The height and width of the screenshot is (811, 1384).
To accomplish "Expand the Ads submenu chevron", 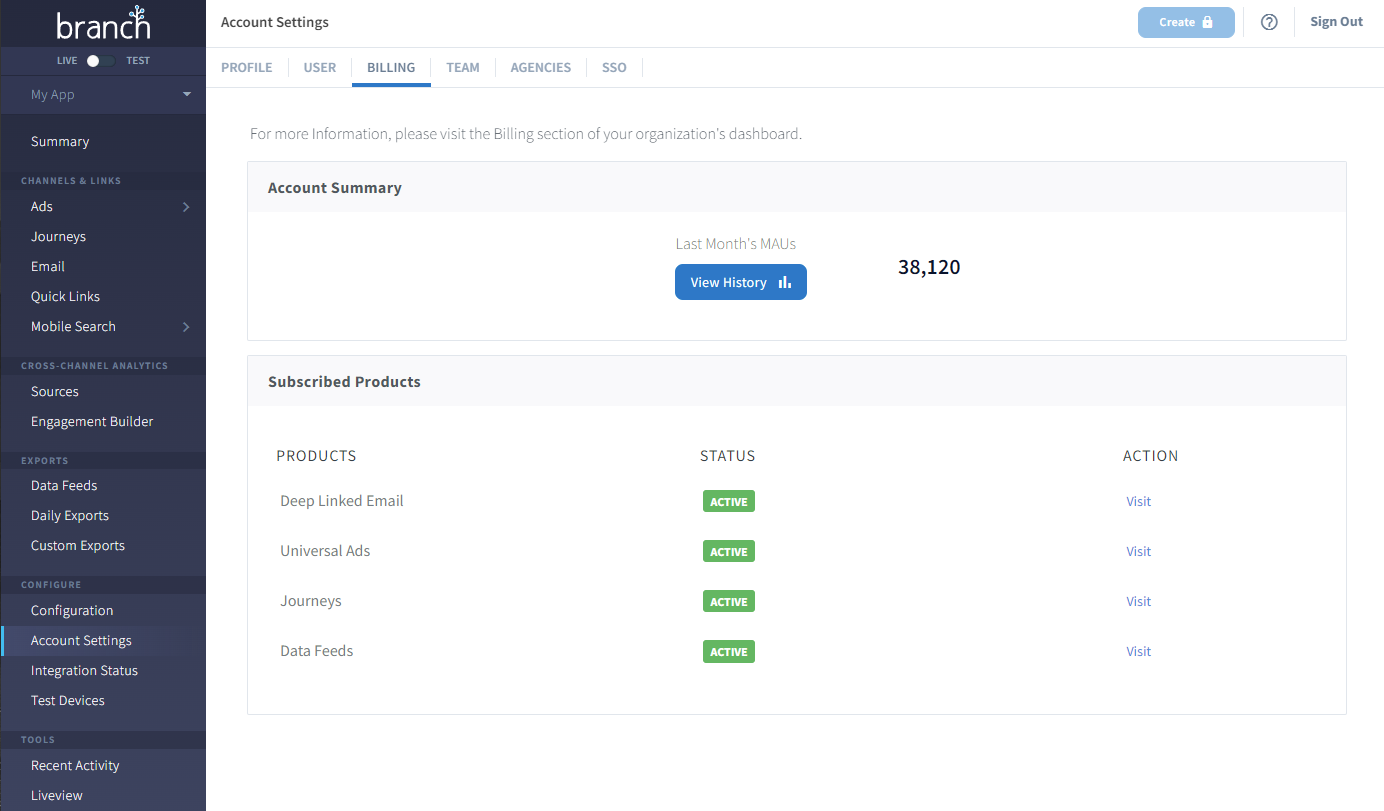I will (x=186, y=207).
